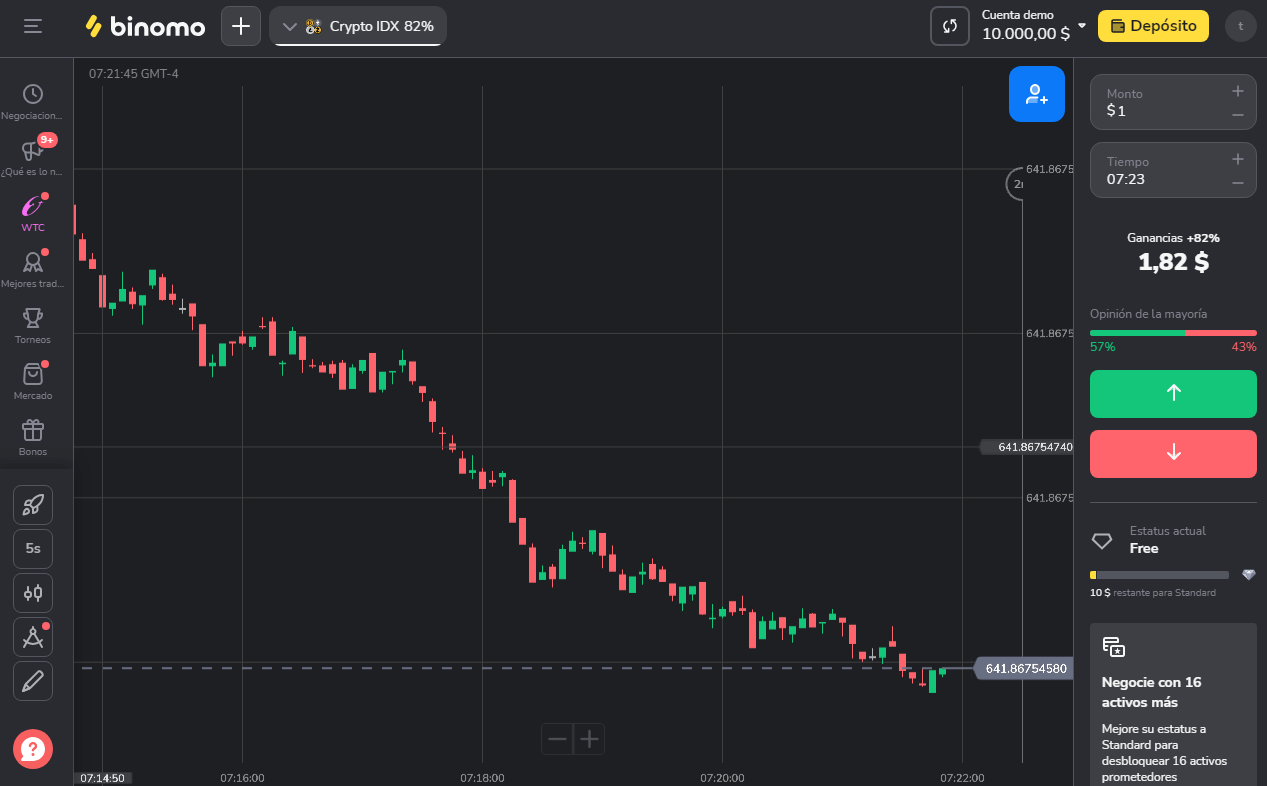Open Bonos gift in the sidebar
1267x786 pixels.
pos(33,438)
